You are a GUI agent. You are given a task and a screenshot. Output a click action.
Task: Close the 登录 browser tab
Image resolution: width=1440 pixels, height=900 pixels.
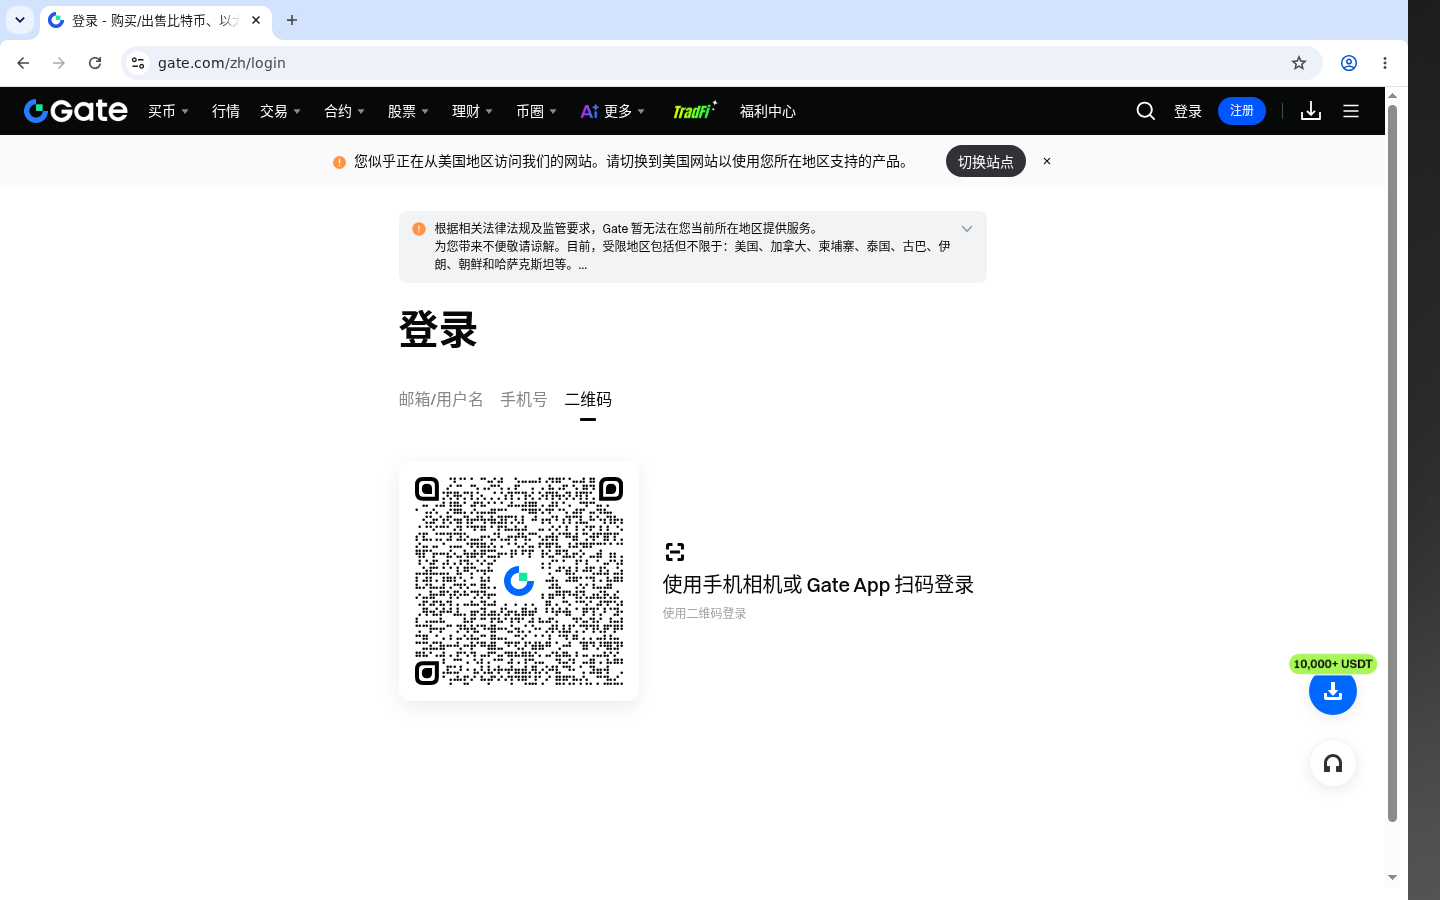pyautogui.click(x=256, y=20)
